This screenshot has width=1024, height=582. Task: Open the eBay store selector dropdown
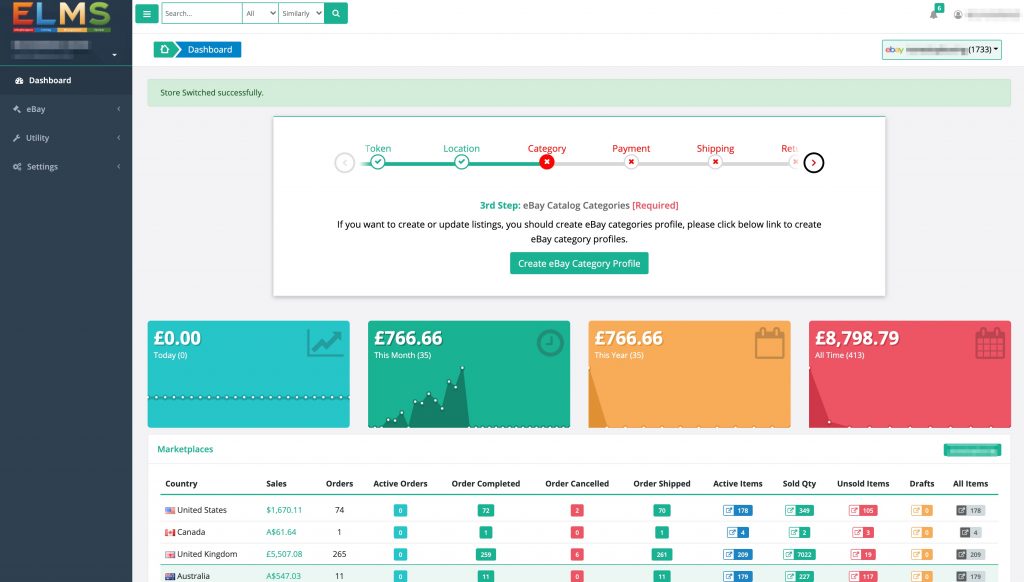940,48
